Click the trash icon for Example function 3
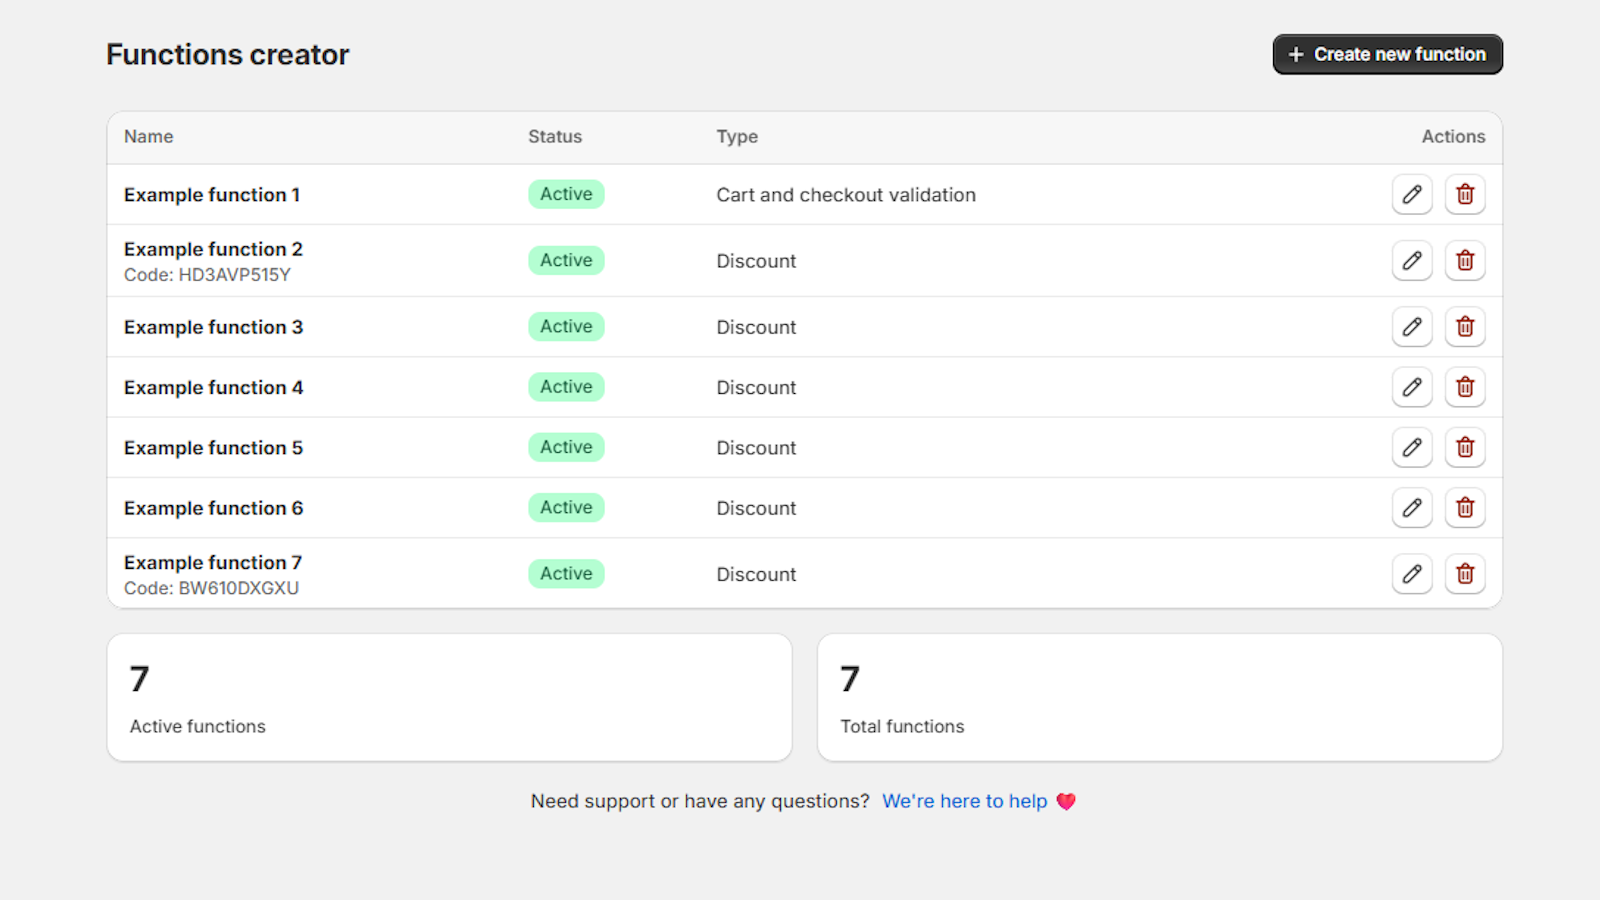 [x=1465, y=326]
